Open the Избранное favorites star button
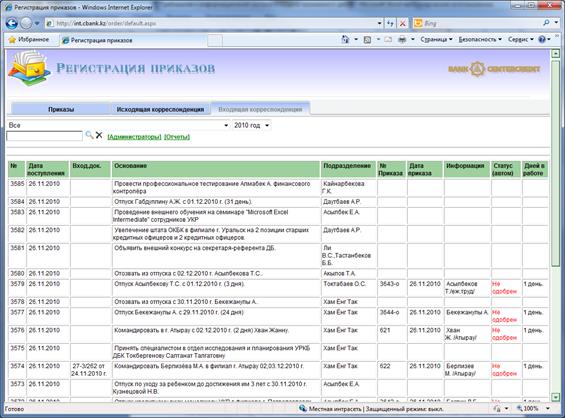 [x=29, y=40]
